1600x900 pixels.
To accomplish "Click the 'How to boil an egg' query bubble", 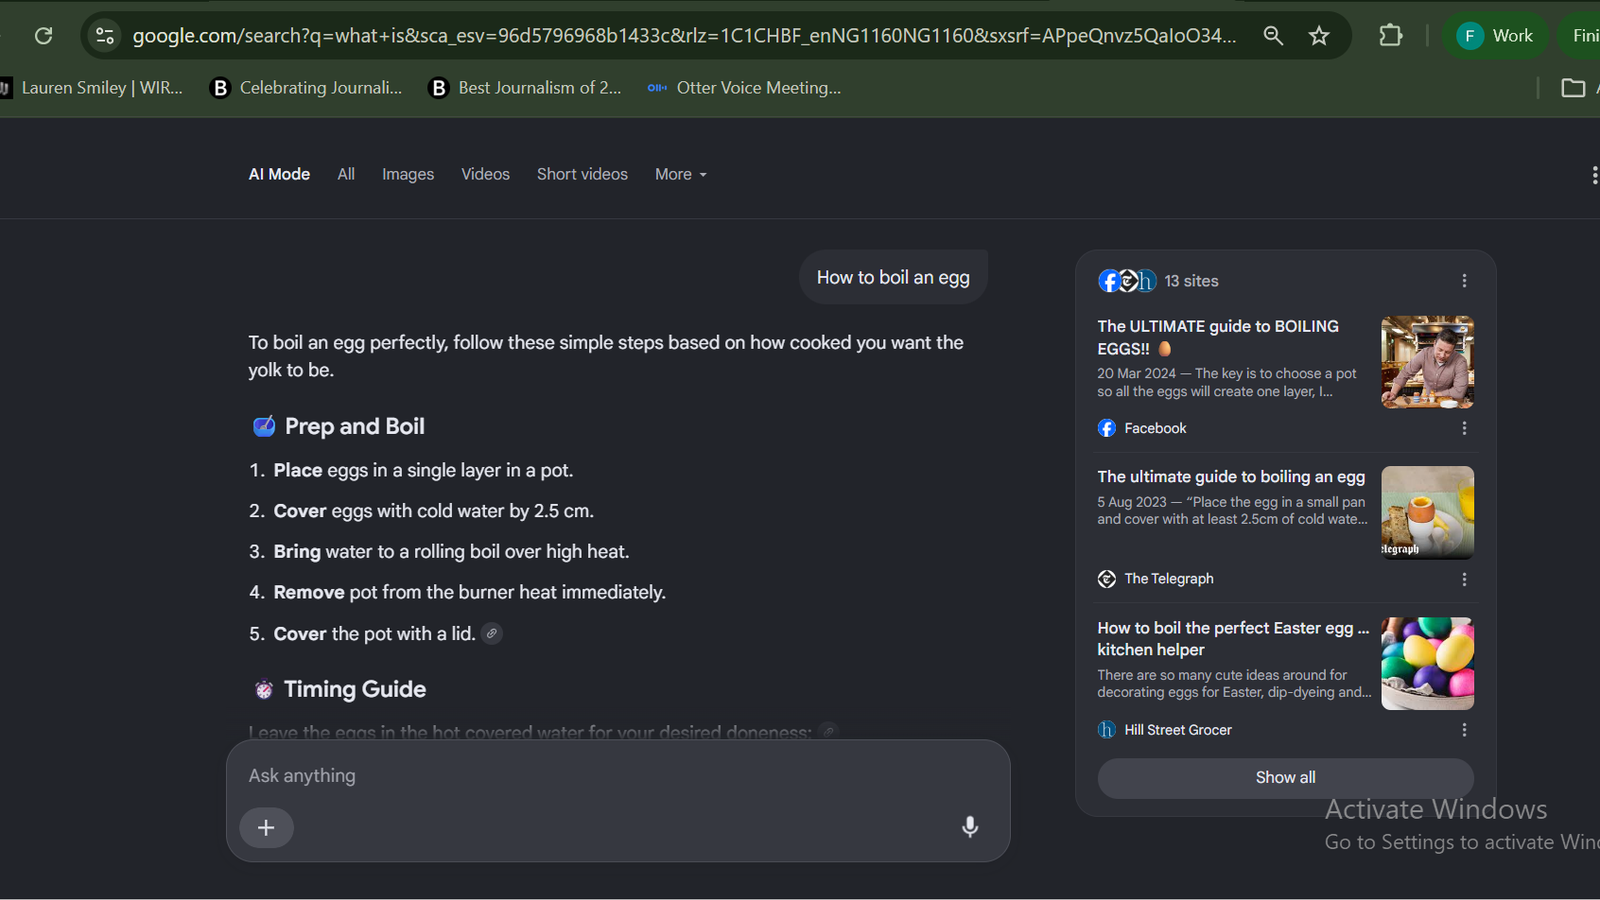I will coord(893,278).
